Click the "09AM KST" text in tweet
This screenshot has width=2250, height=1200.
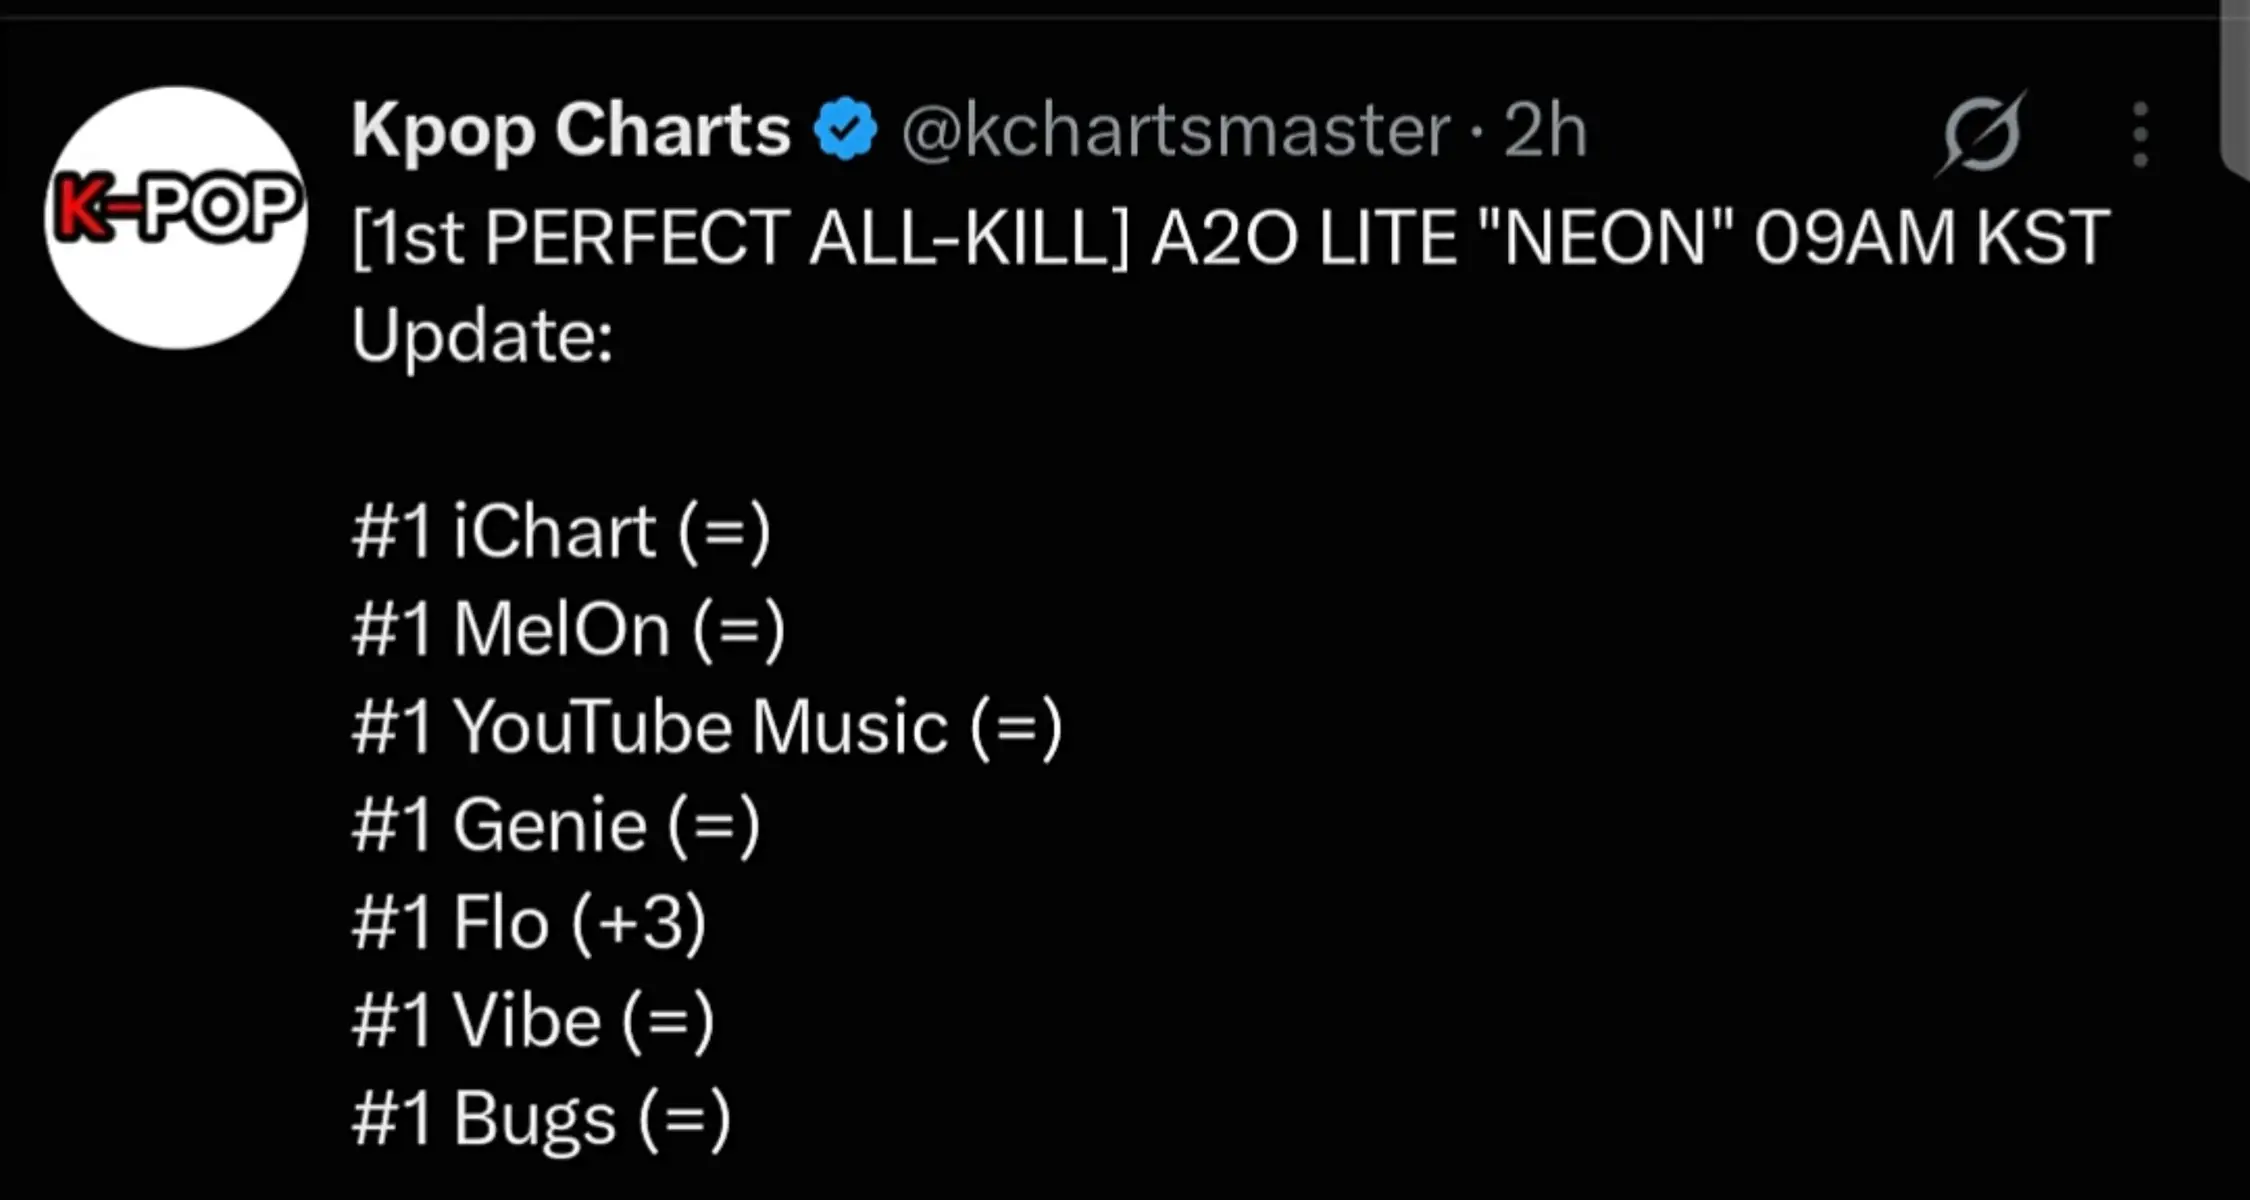pos(1932,238)
